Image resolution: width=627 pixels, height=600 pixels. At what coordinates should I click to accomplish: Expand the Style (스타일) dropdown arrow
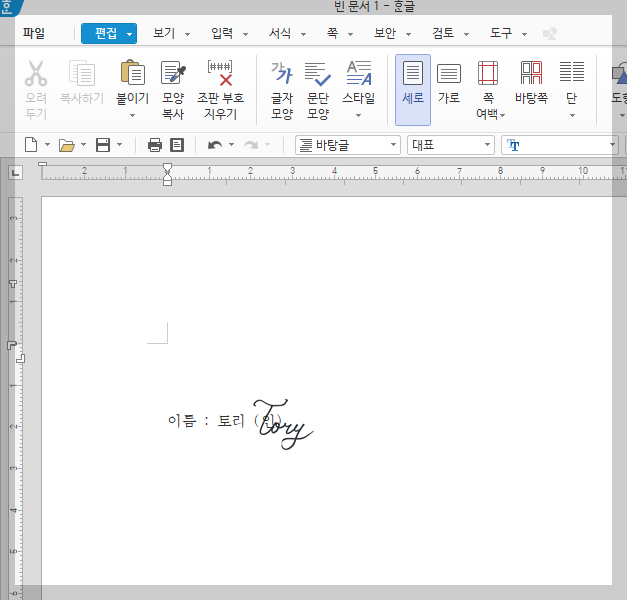coord(358,116)
